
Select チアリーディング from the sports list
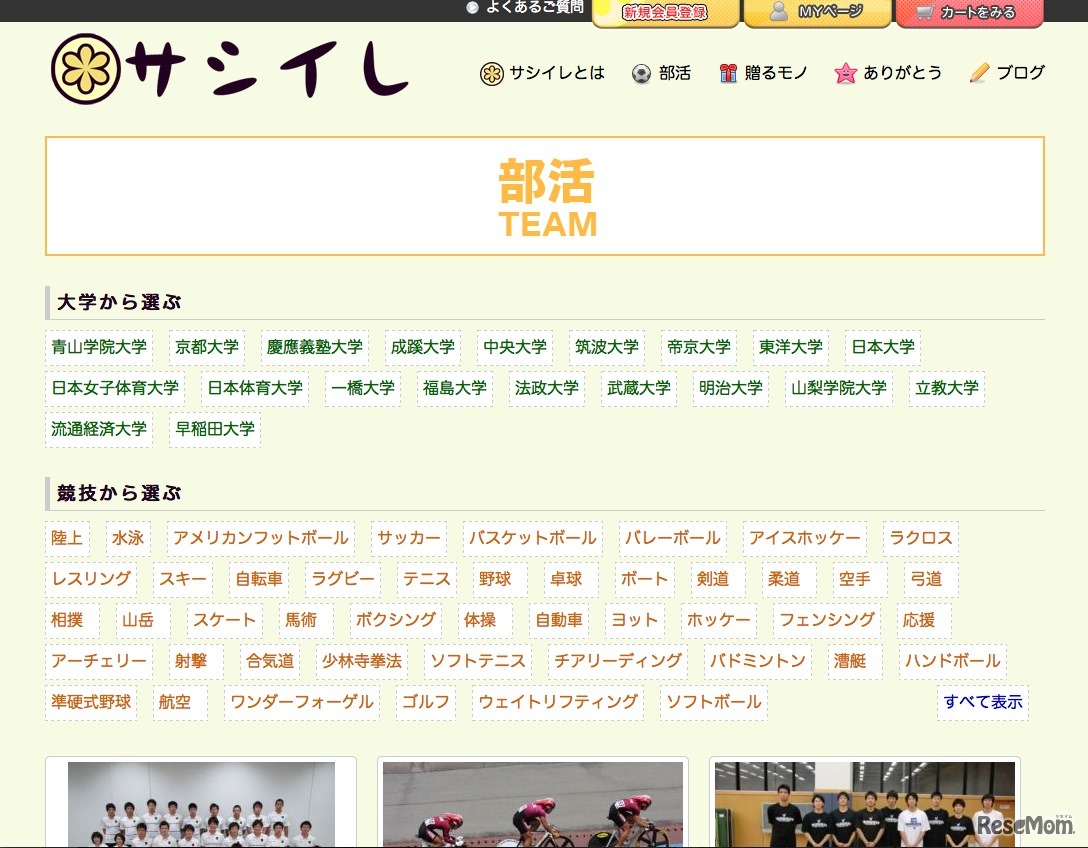click(617, 661)
